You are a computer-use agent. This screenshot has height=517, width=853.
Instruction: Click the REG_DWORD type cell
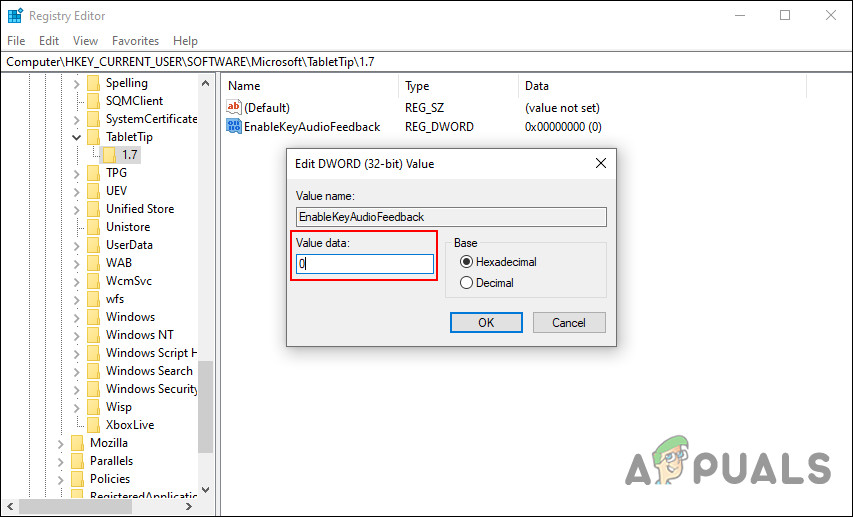[439, 127]
